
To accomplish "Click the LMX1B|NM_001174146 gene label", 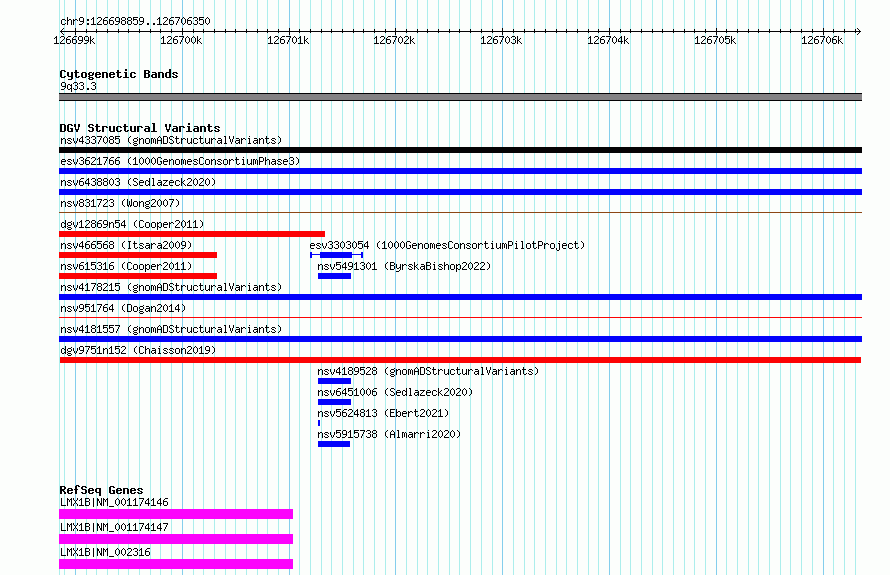I will tap(114, 502).
